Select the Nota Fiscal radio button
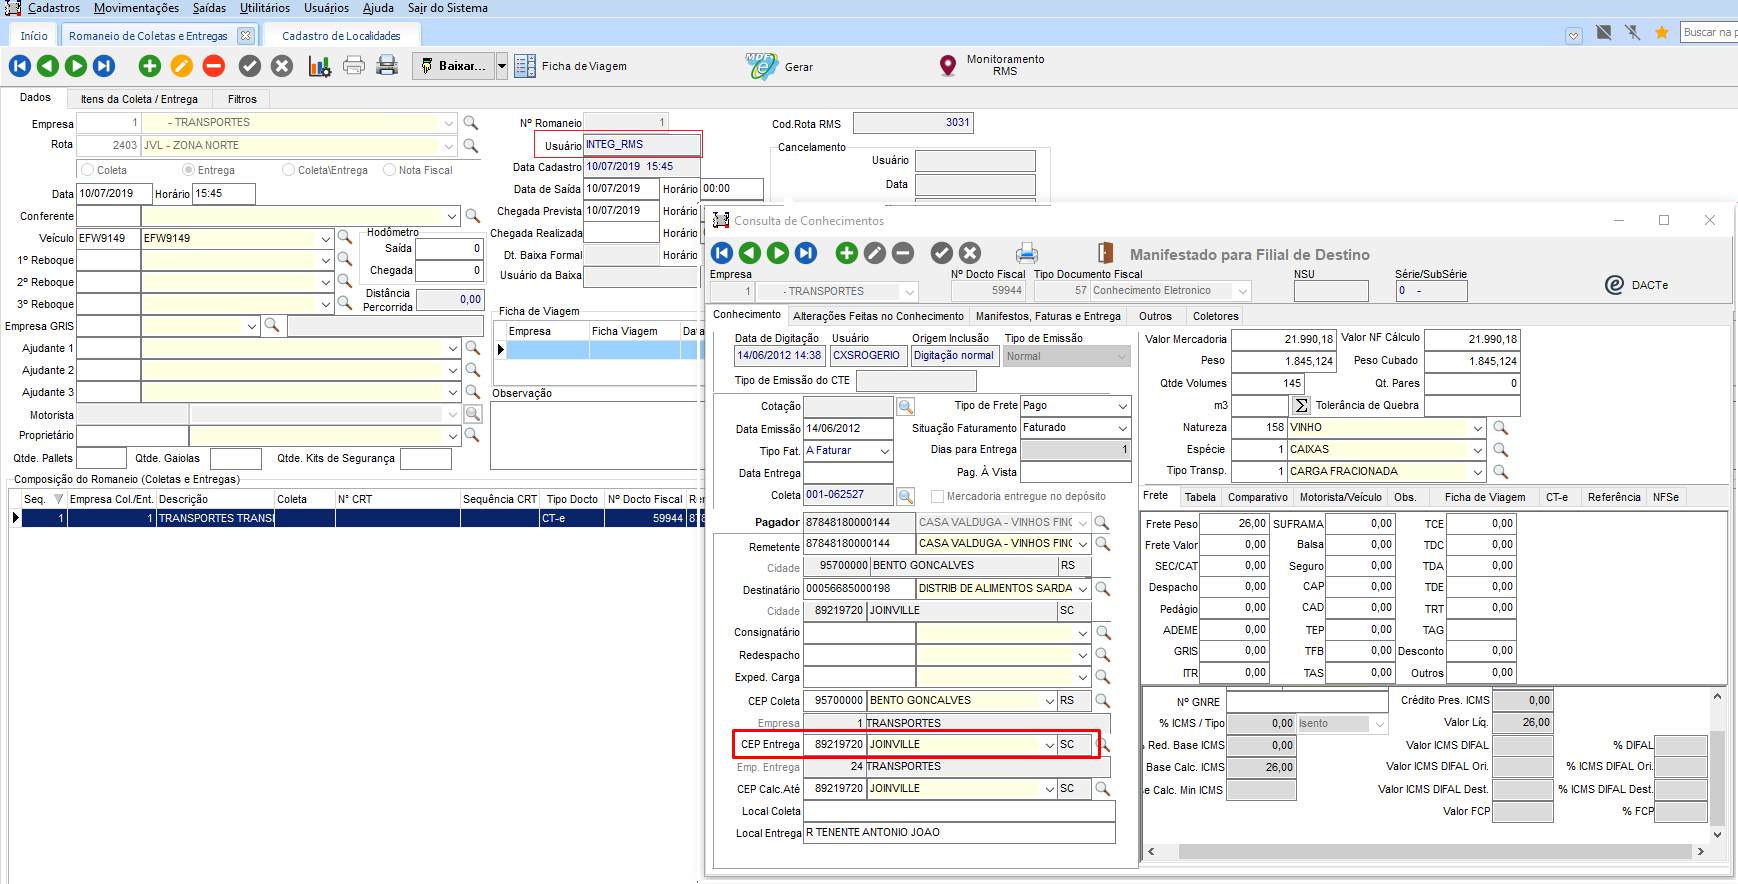Viewport: 1738px width, 884px height. click(x=390, y=170)
